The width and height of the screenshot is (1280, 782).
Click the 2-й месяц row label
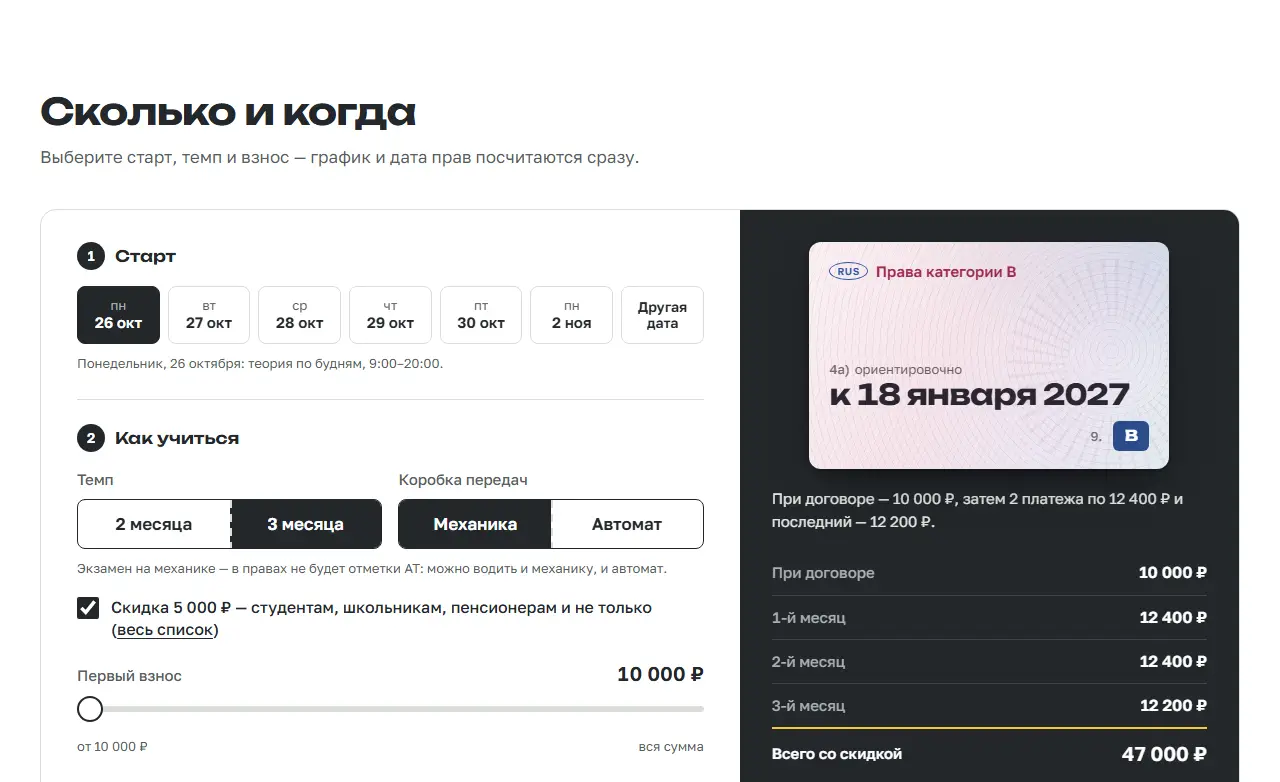tap(809, 662)
